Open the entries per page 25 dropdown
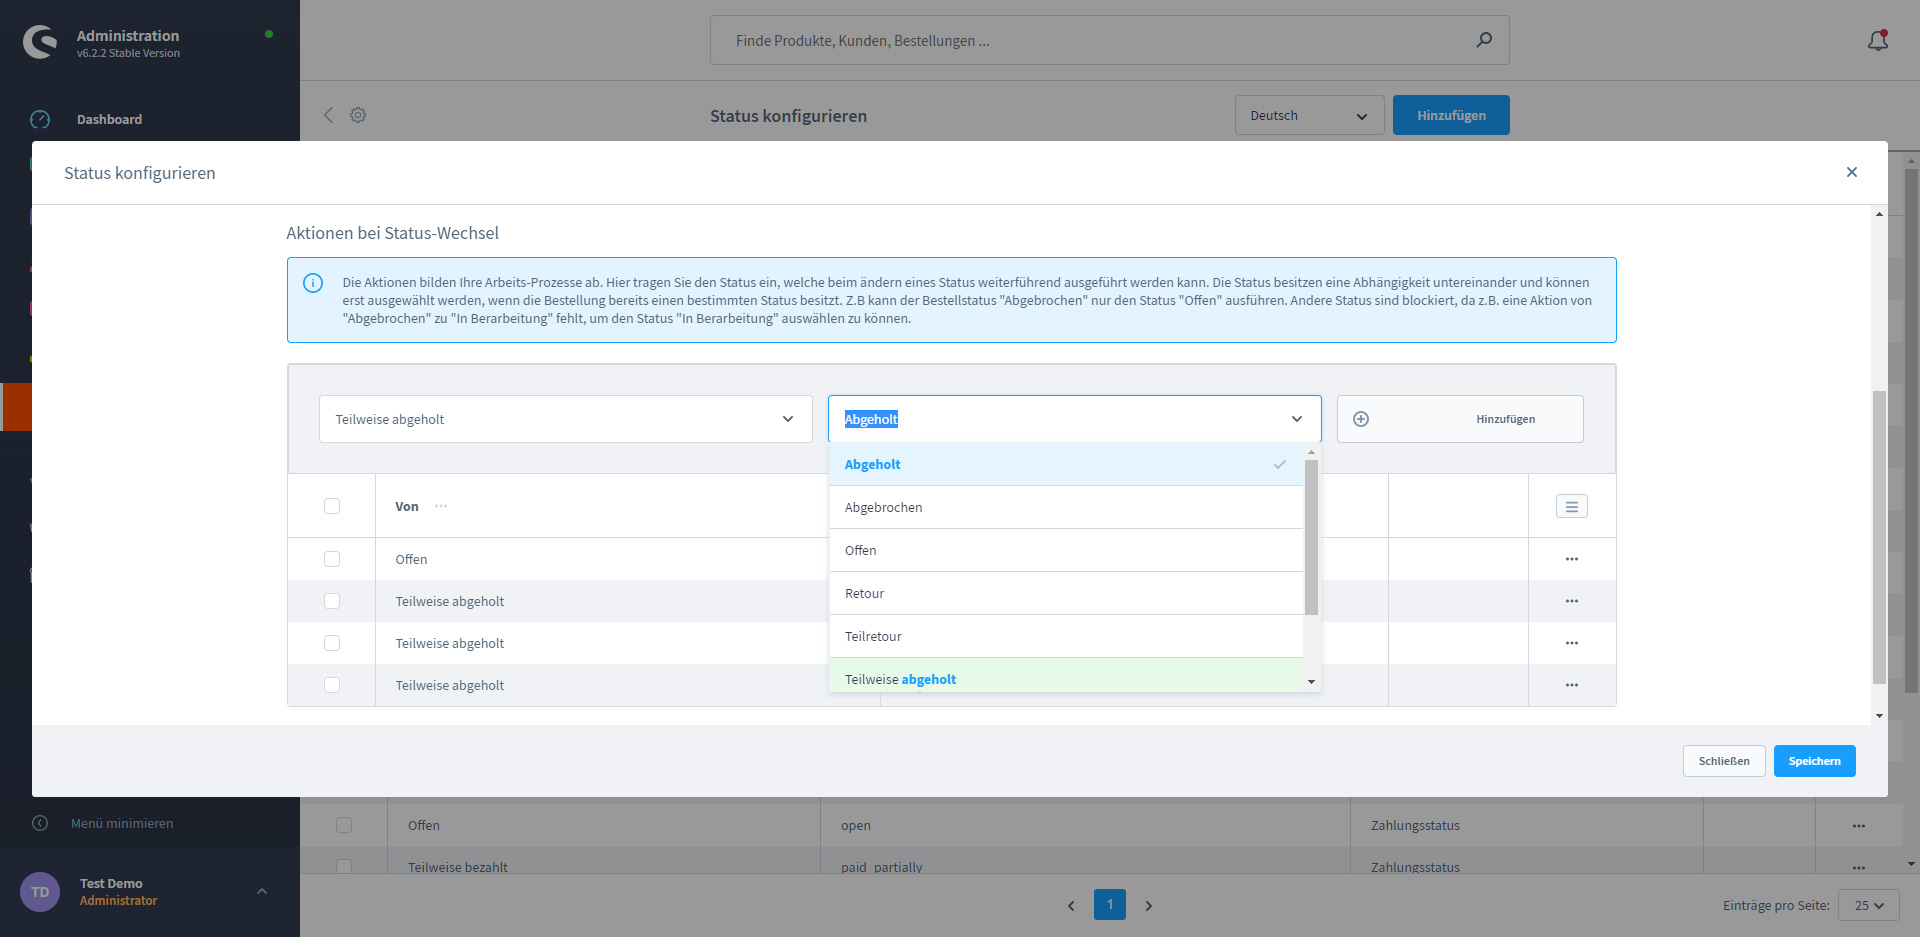The image size is (1920, 937). tap(1869, 905)
